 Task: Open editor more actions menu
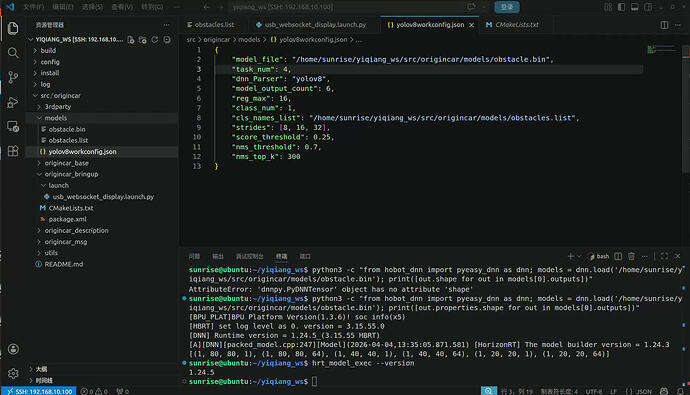678,25
